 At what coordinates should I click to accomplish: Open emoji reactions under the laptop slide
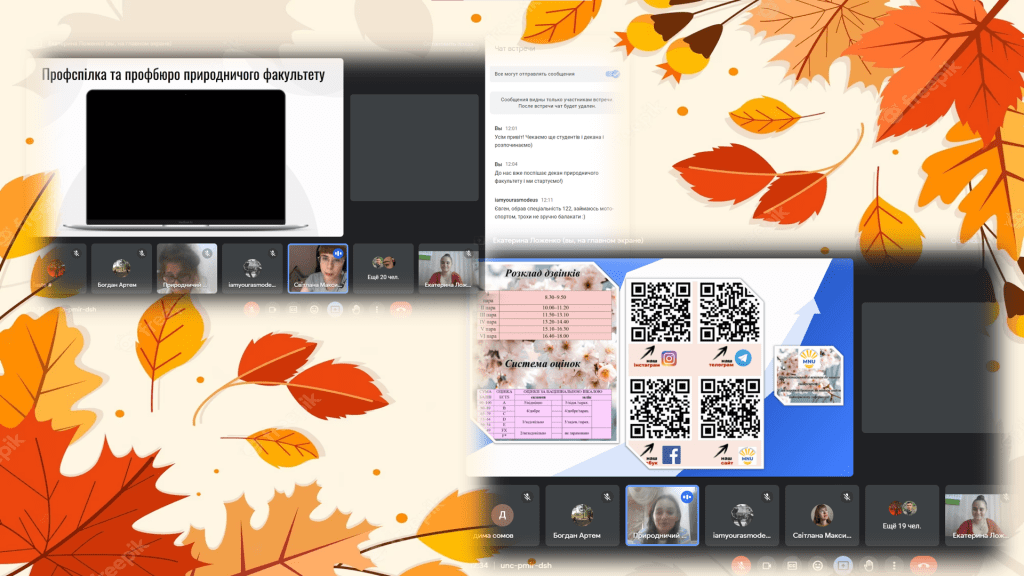(312, 309)
